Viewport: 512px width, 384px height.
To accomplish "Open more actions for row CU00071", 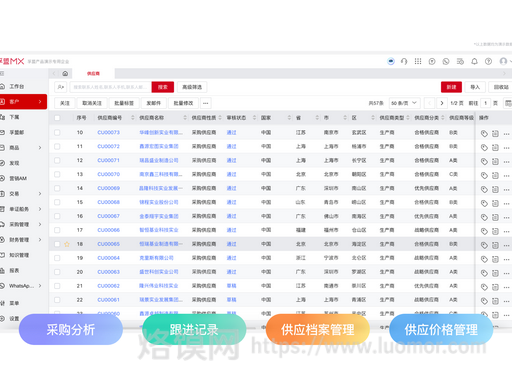I will 507,162.
